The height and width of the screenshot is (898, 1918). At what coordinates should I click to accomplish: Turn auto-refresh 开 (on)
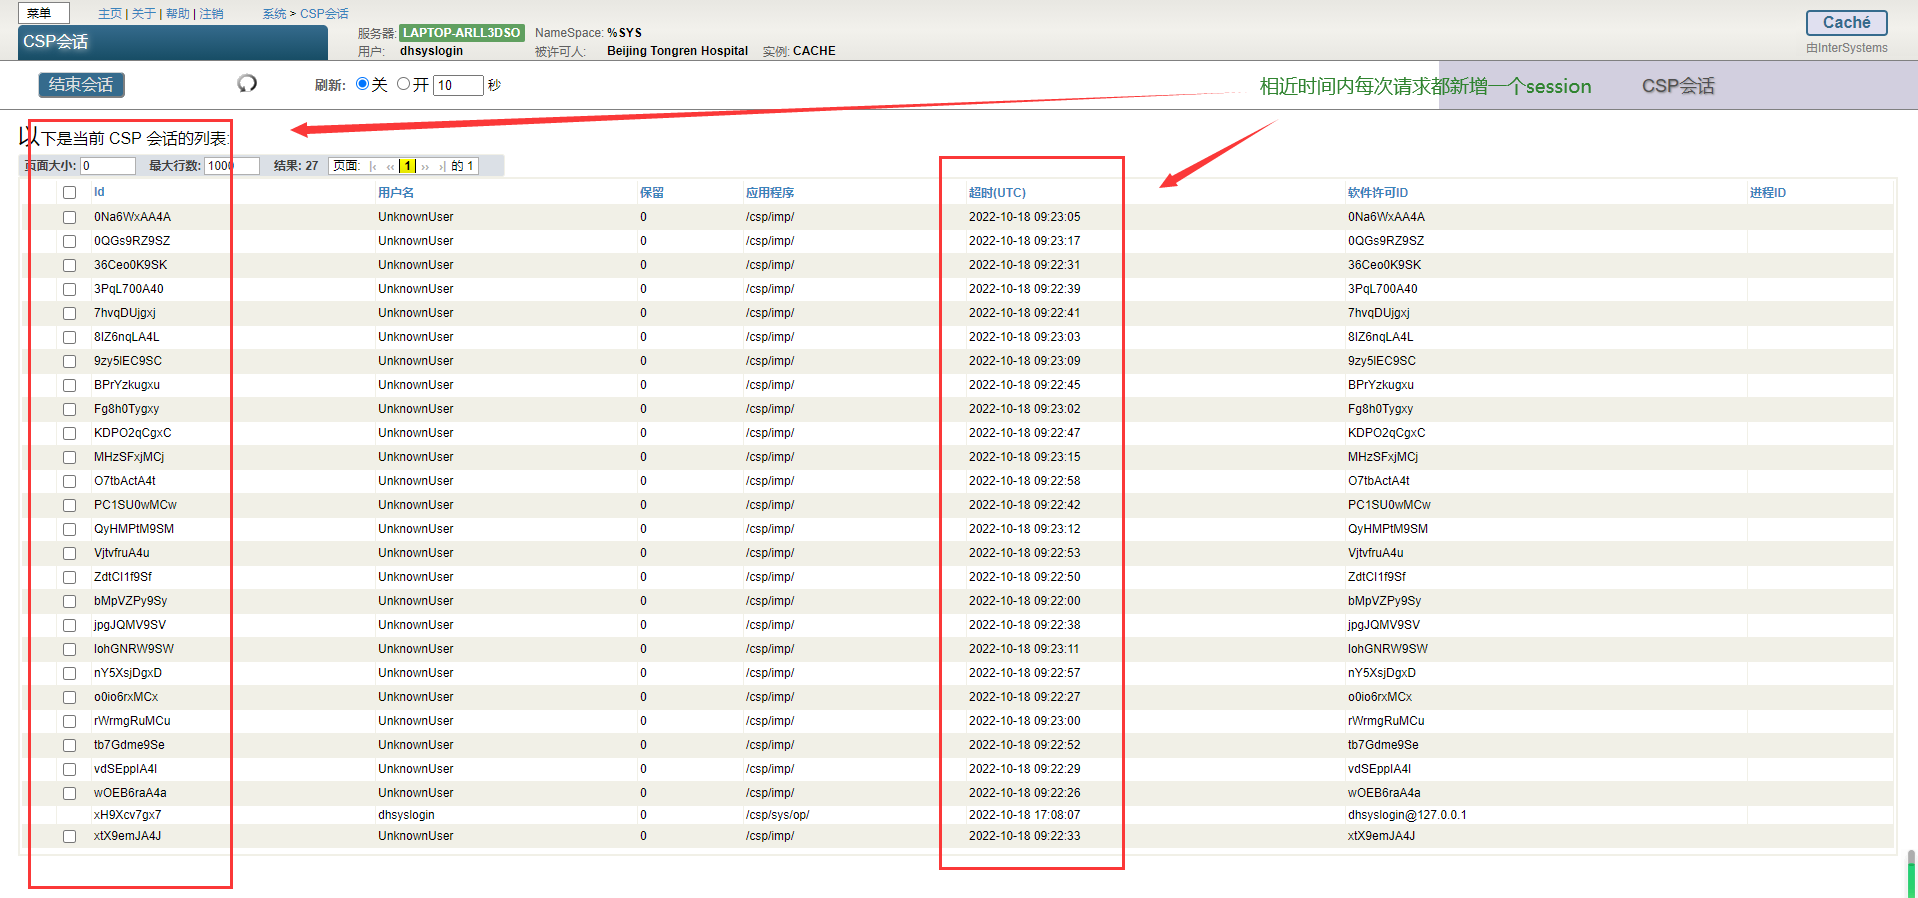(404, 84)
